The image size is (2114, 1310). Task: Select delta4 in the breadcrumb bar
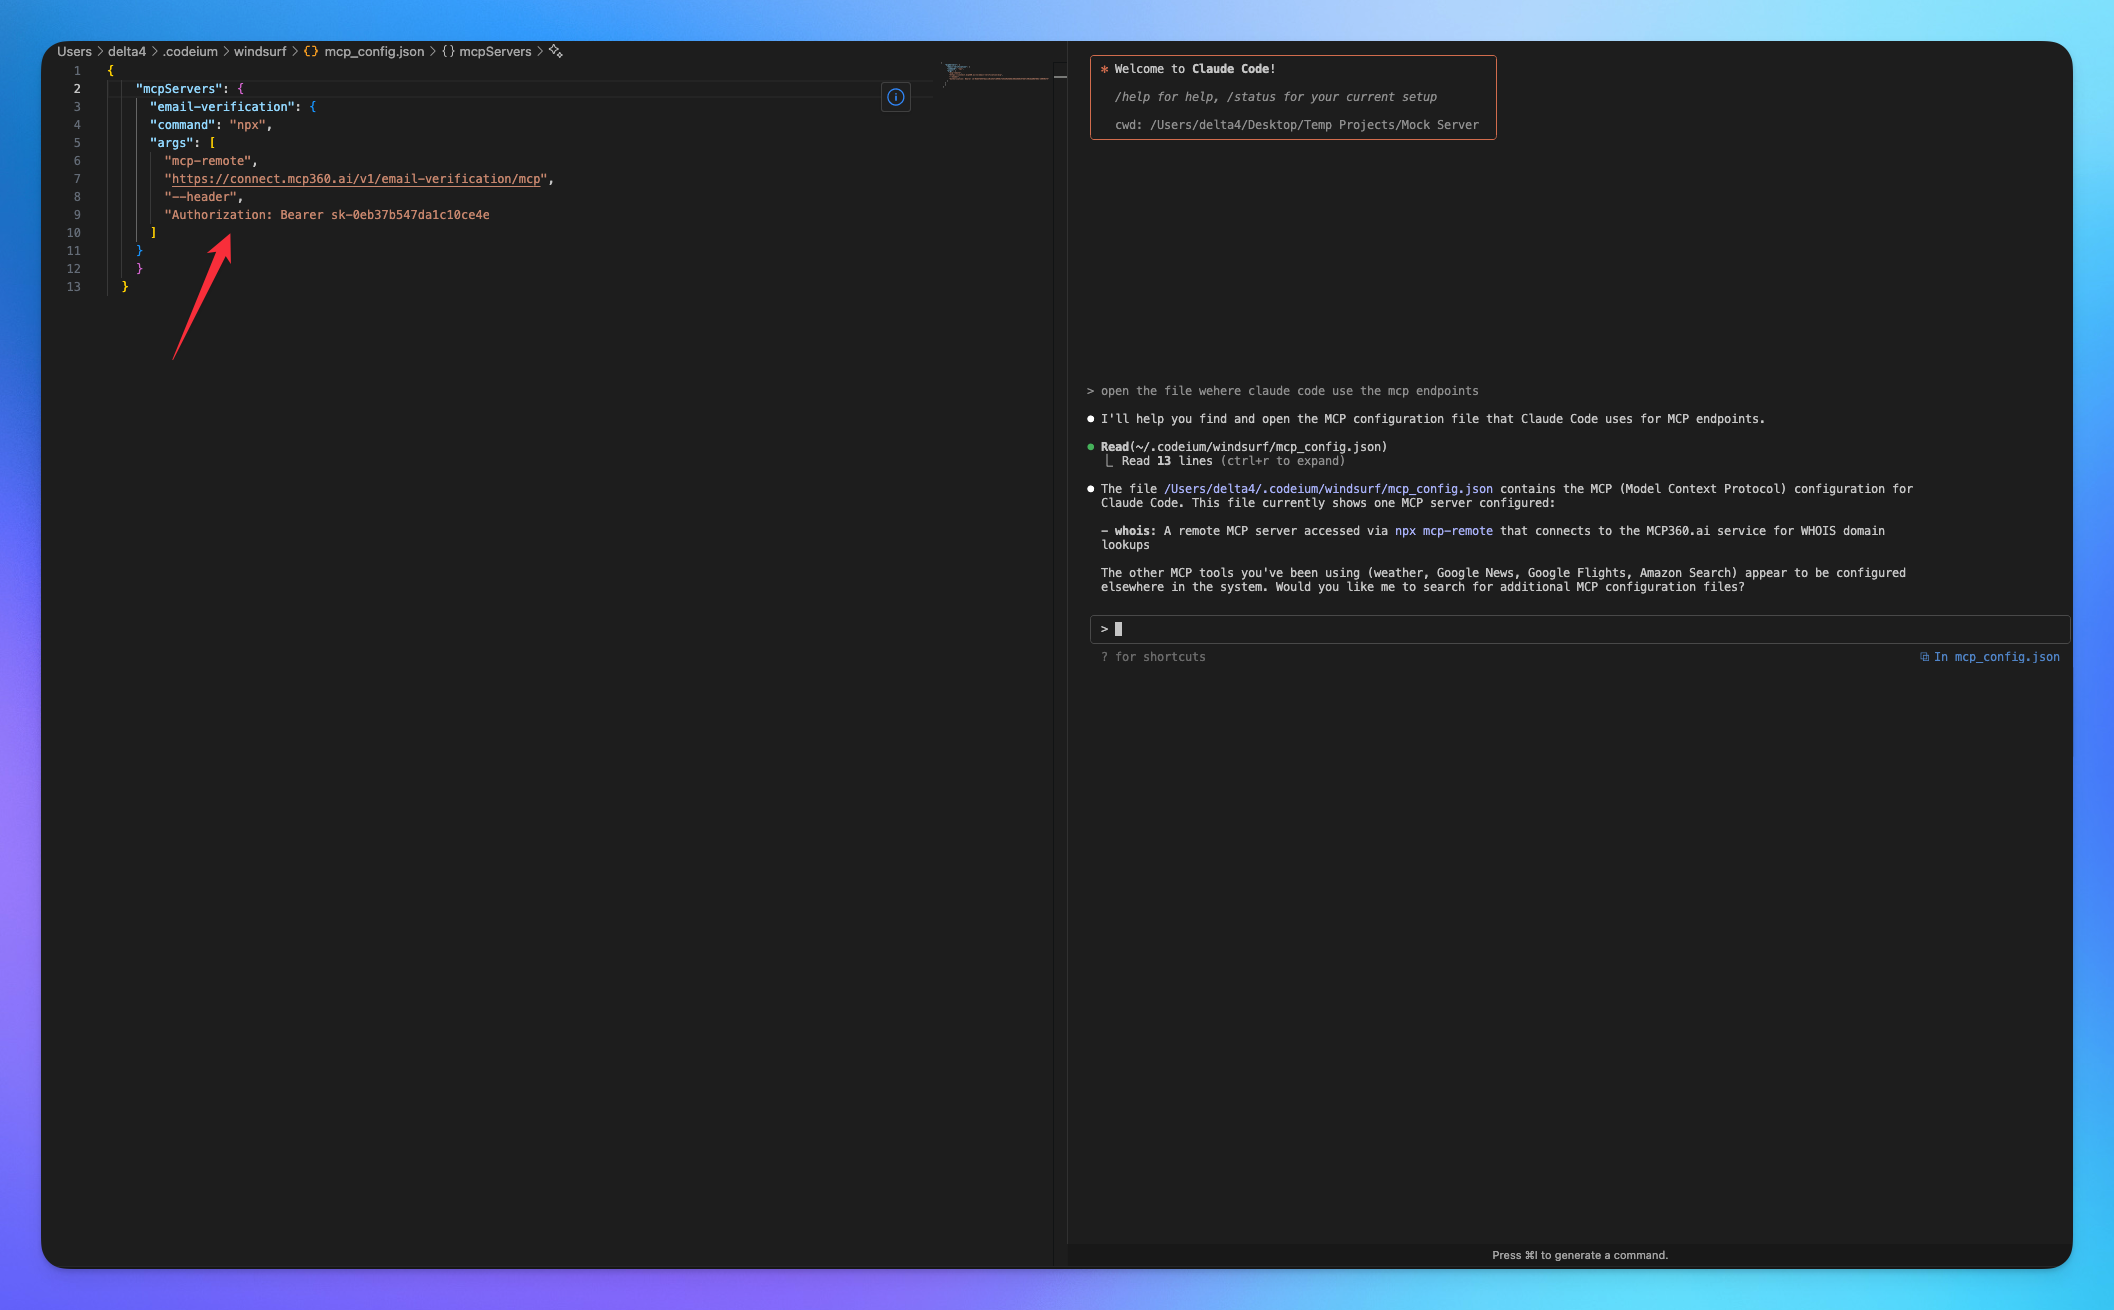coord(128,51)
